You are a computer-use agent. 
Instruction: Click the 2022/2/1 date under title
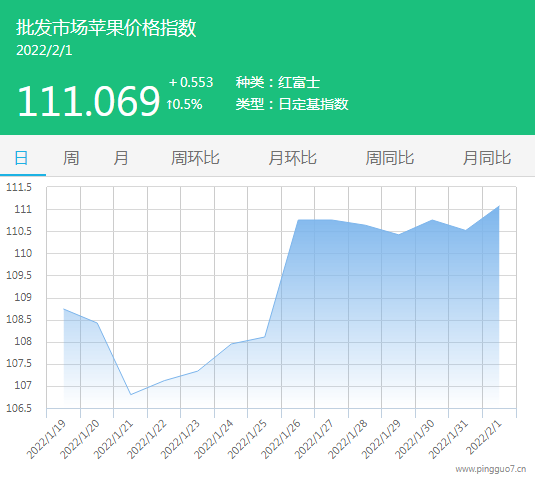44,50
